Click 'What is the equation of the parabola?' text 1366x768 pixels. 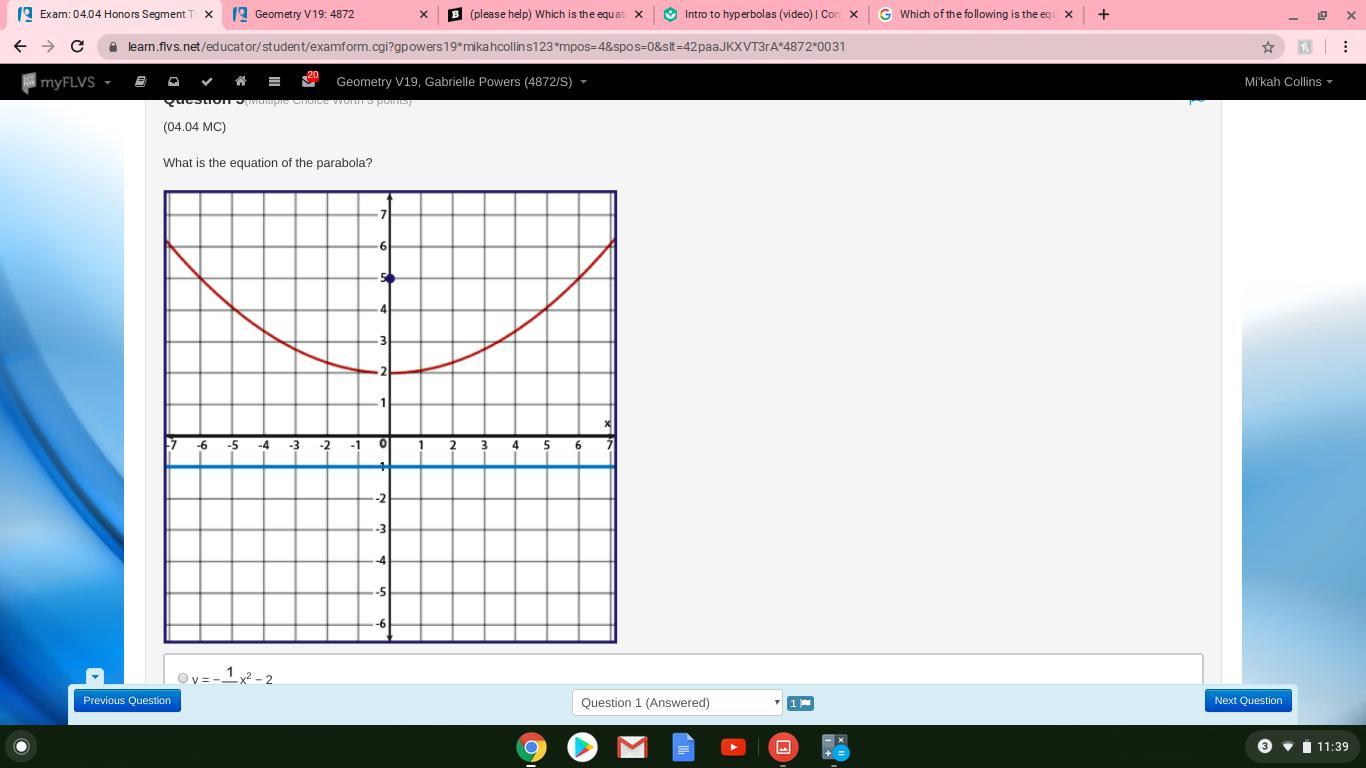point(268,163)
